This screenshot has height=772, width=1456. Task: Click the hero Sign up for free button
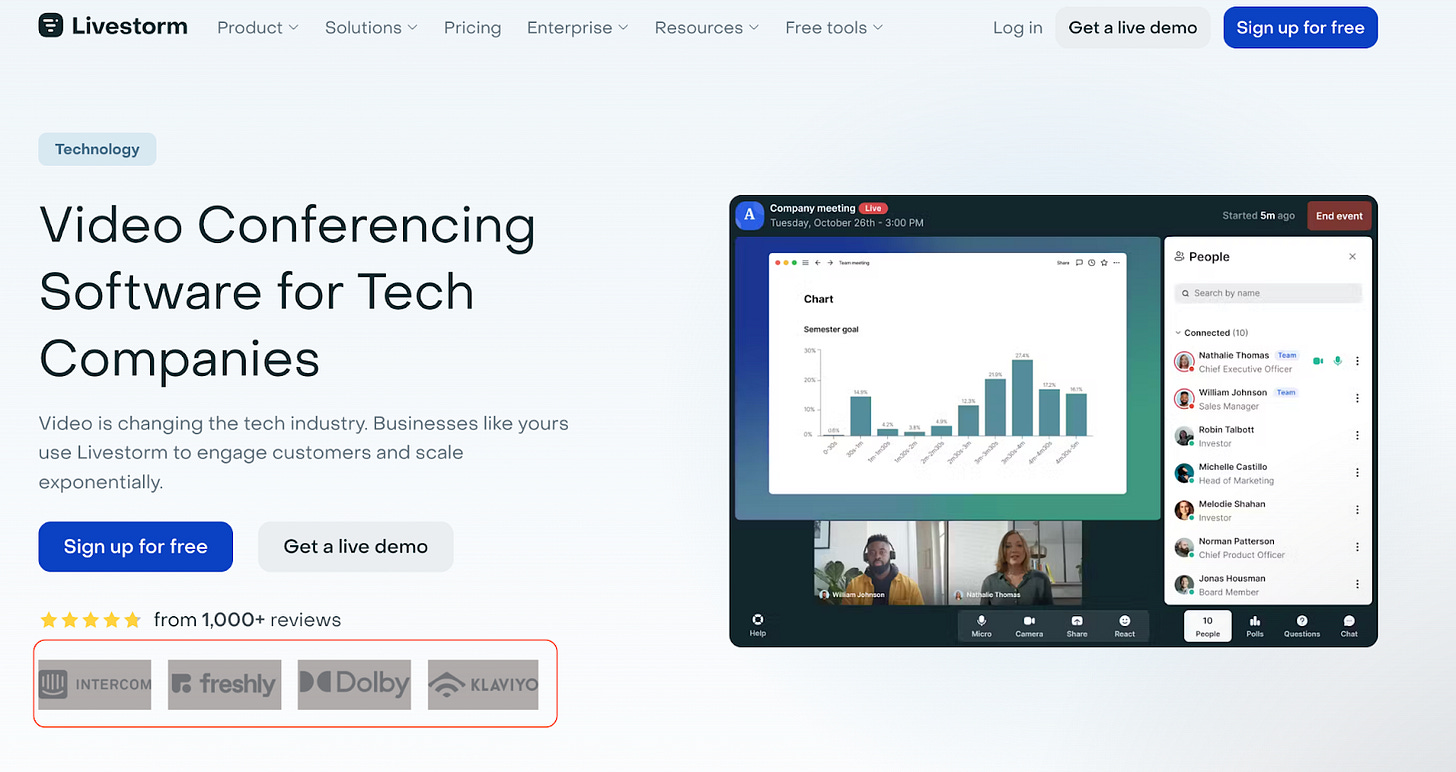136,547
